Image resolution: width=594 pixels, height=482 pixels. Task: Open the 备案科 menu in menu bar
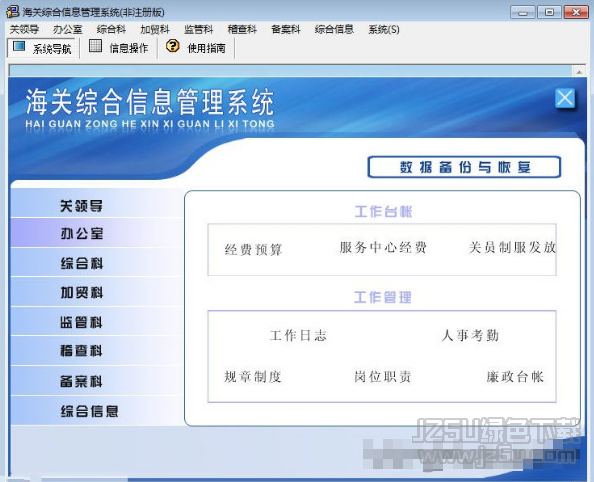[x=286, y=30]
